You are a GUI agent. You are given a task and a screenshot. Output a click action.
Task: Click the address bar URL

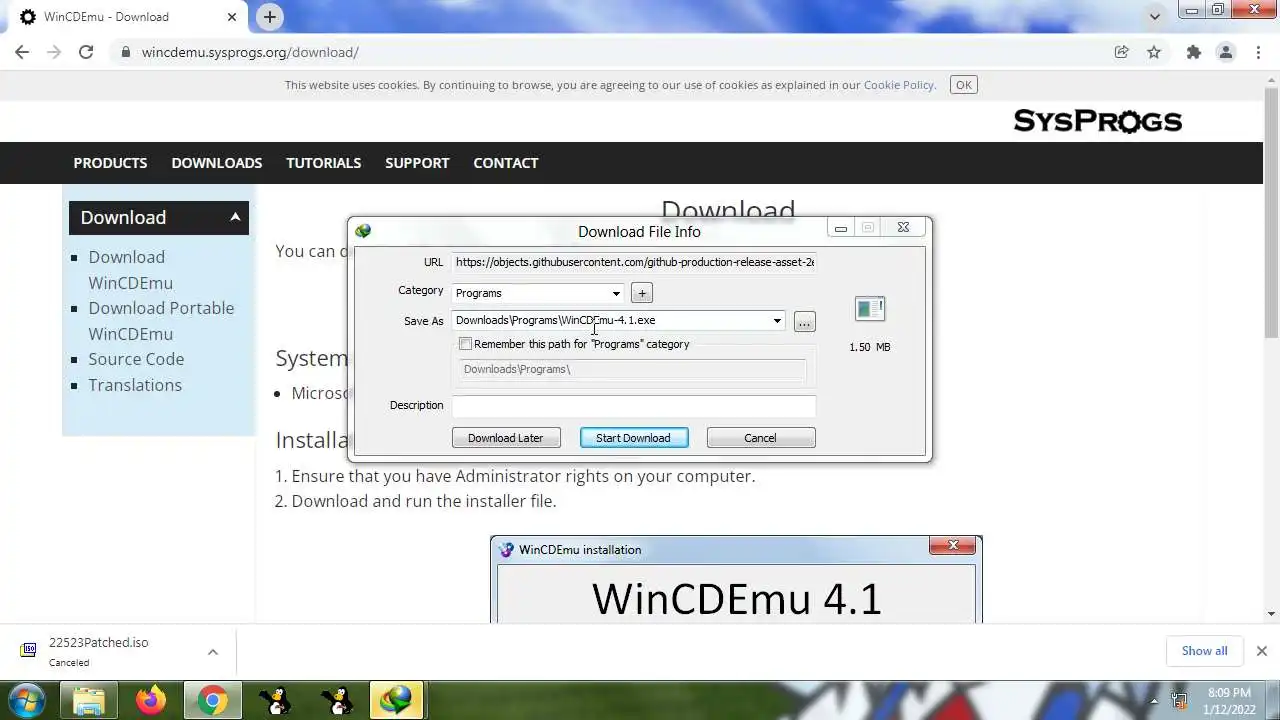250,52
